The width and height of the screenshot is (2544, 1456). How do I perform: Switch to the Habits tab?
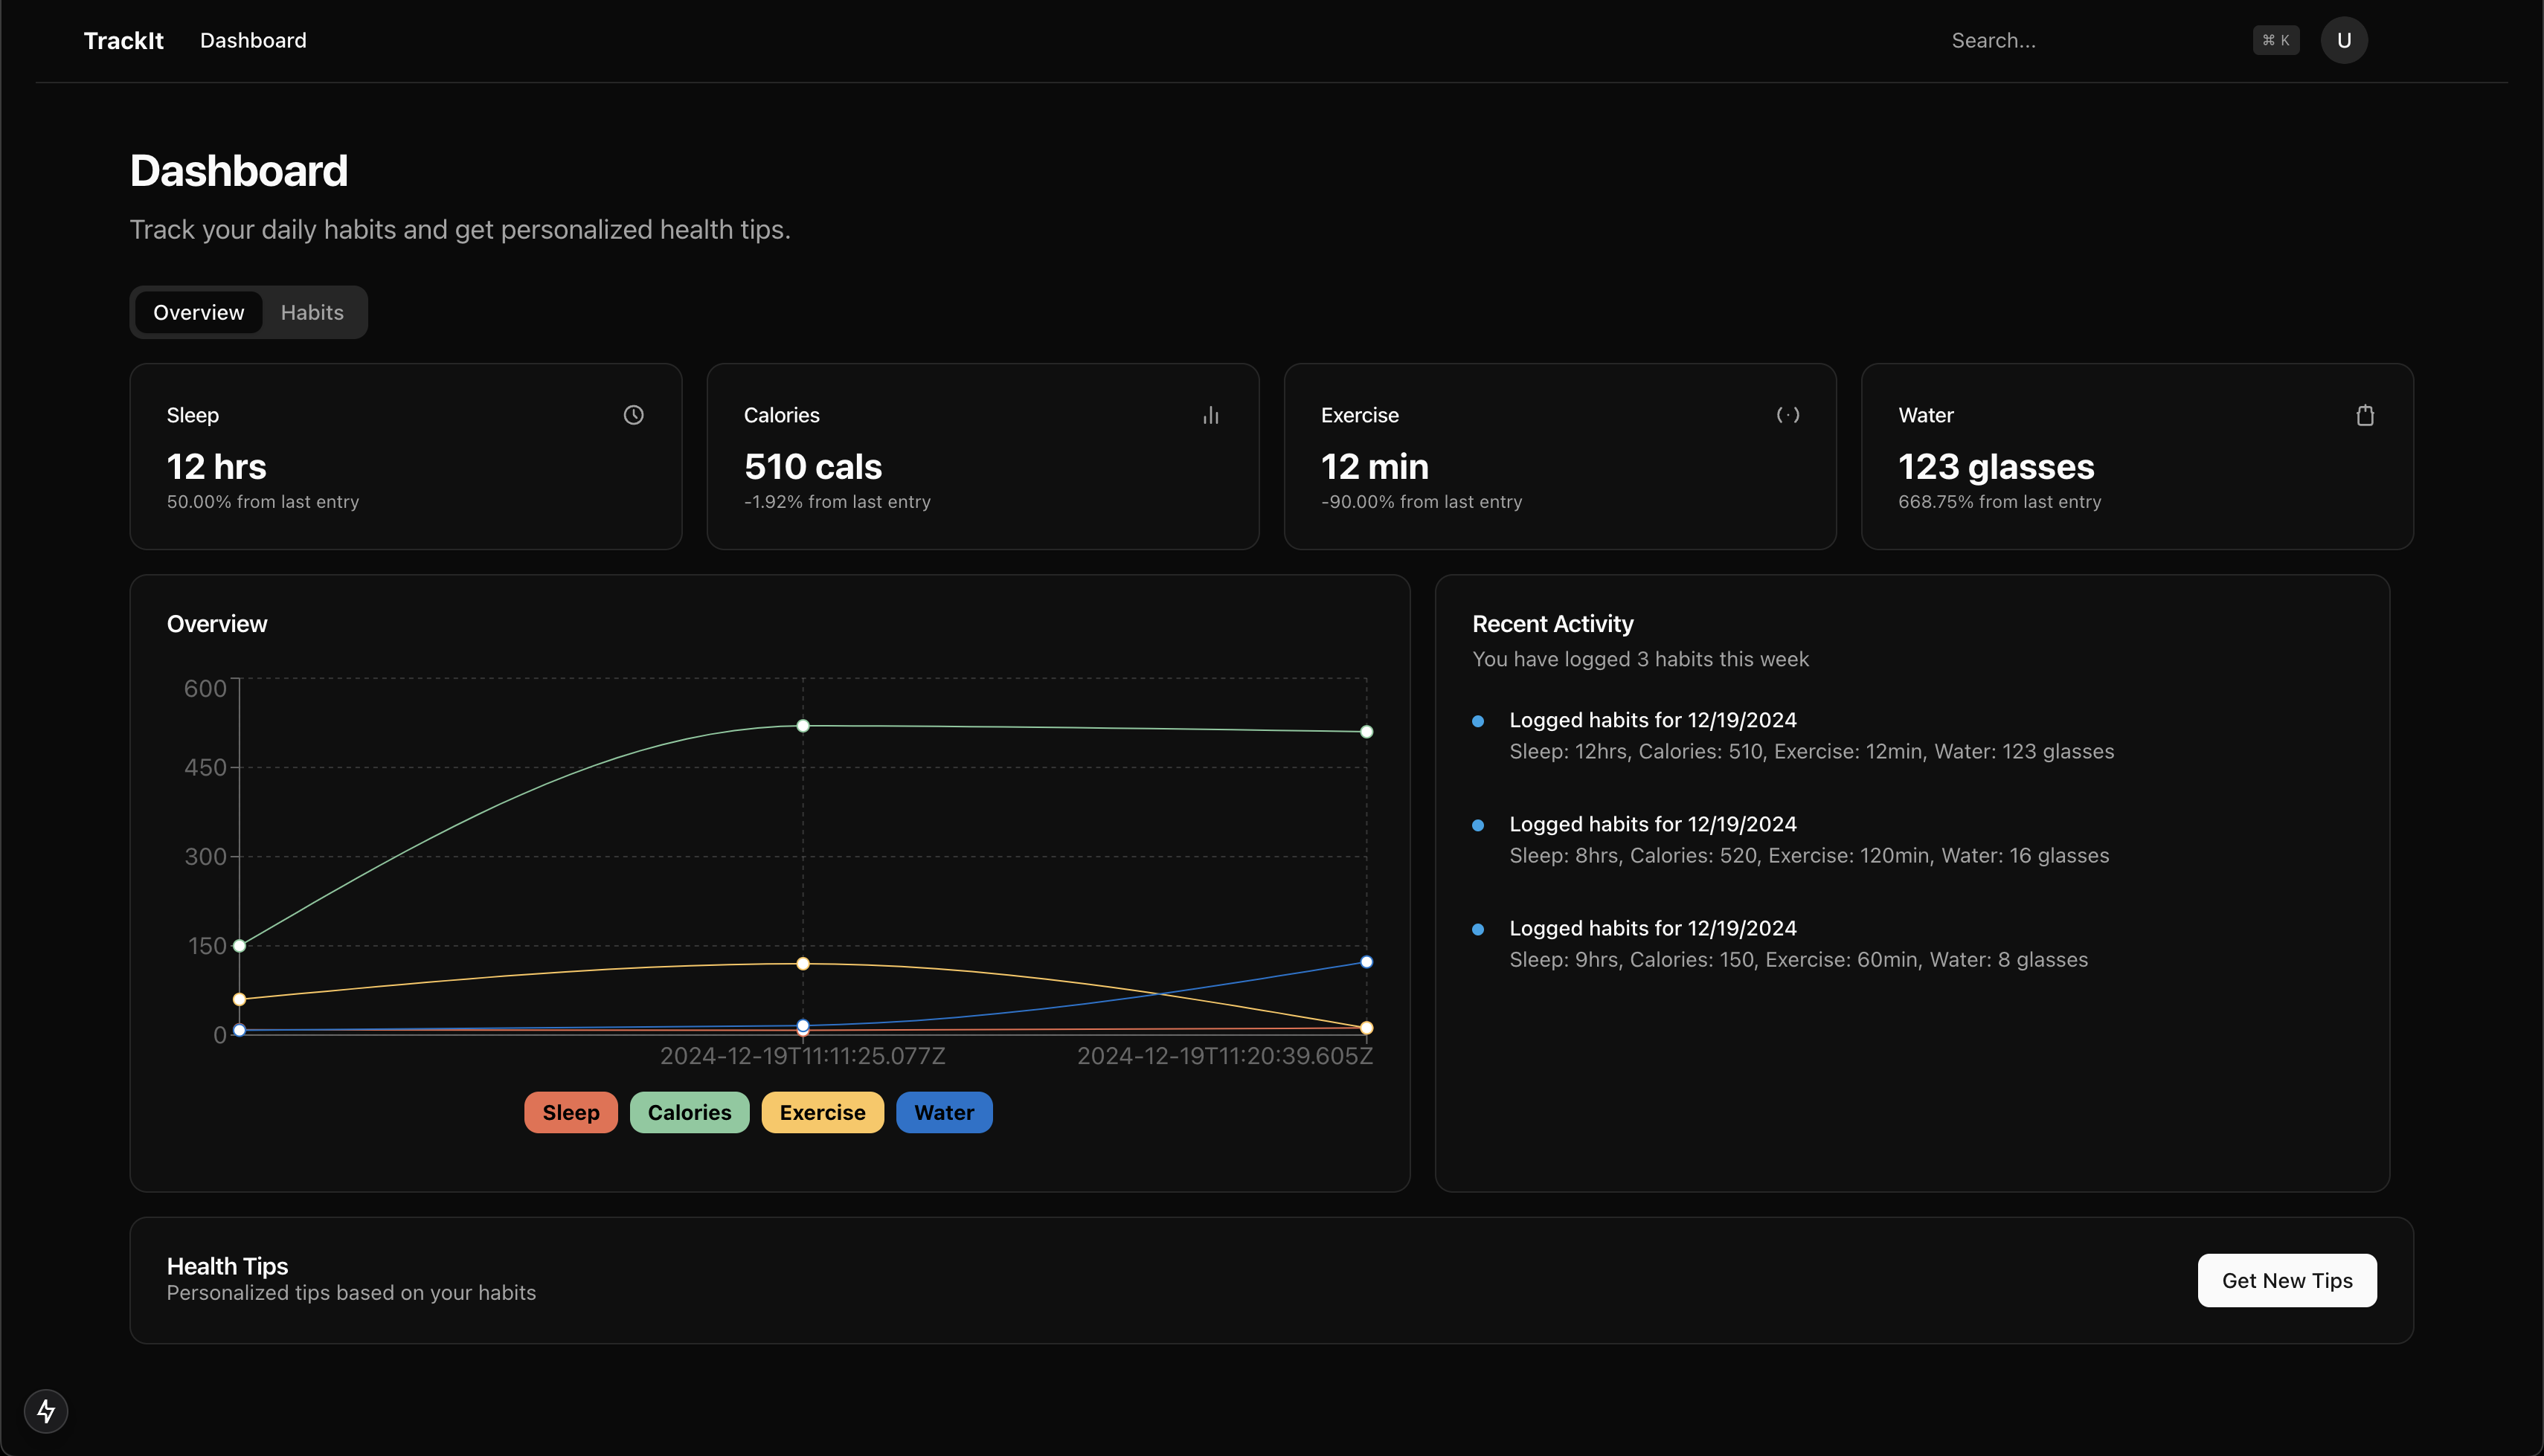click(312, 312)
